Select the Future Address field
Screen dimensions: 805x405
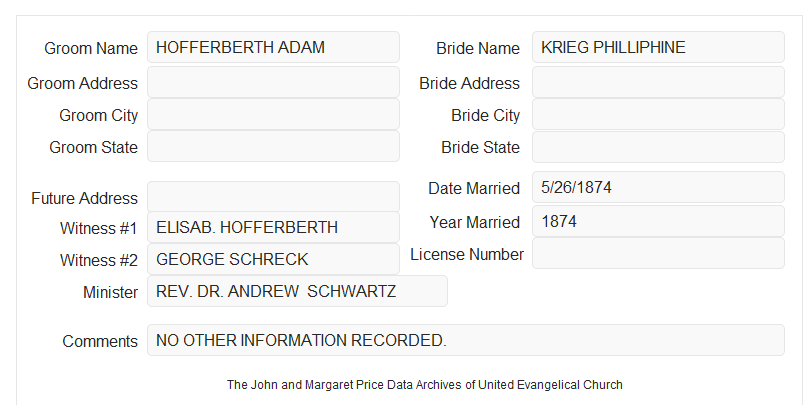tap(273, 197)
